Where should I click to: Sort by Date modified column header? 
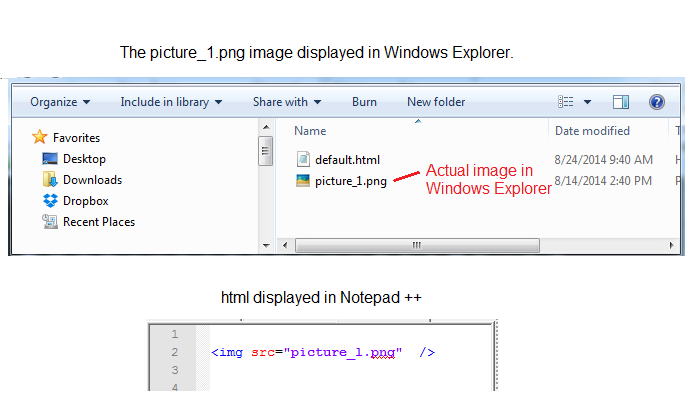coord(592,131)
